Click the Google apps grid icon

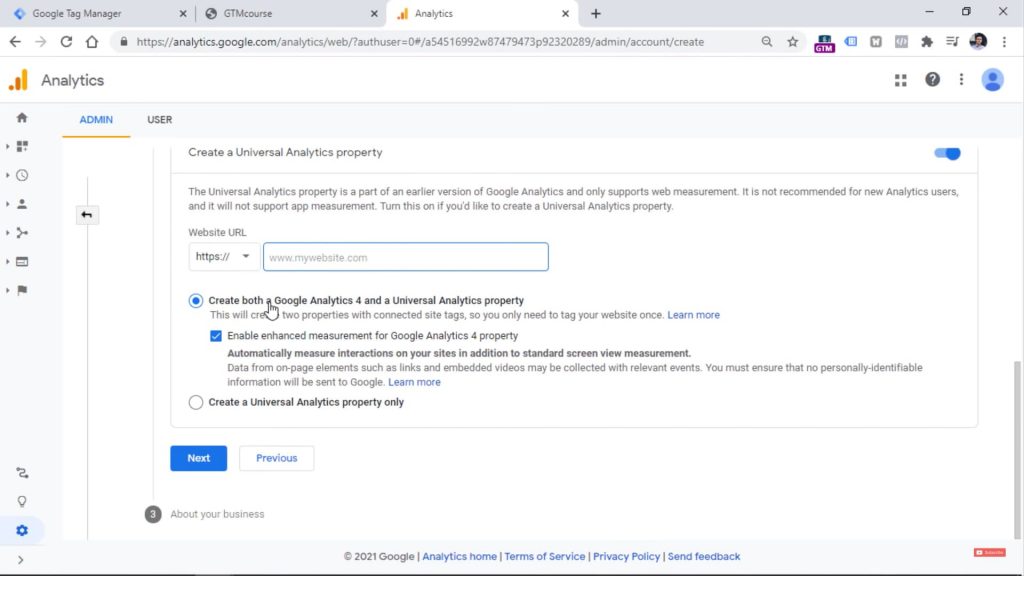pos(901,80)
